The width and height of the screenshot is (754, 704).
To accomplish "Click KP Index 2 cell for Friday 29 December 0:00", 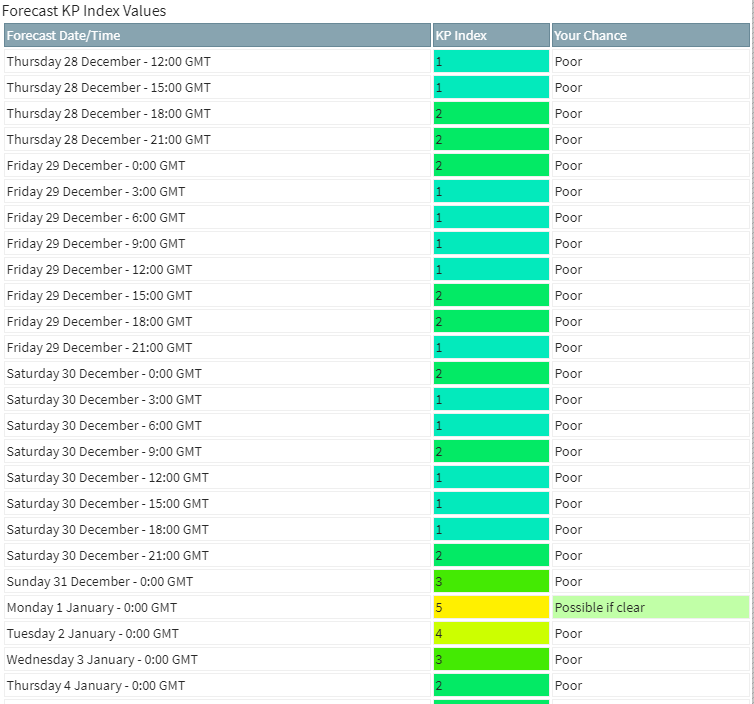I will coord(491,165).
